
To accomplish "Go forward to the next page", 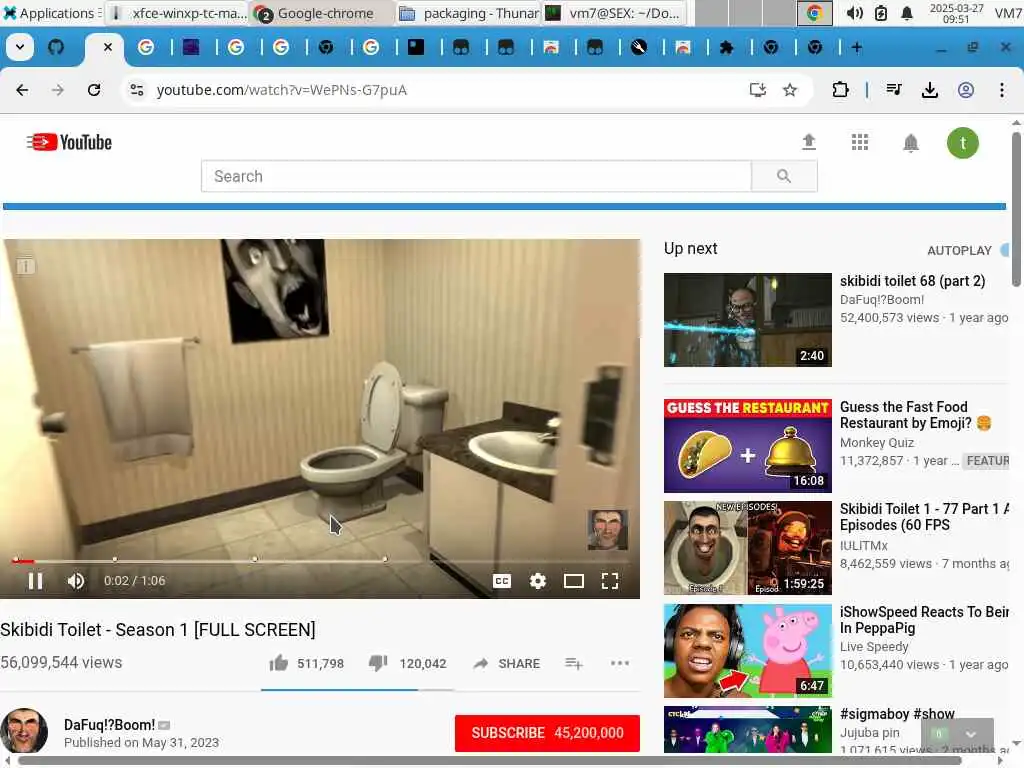I will pyautogui.click(x=58, y=90).
